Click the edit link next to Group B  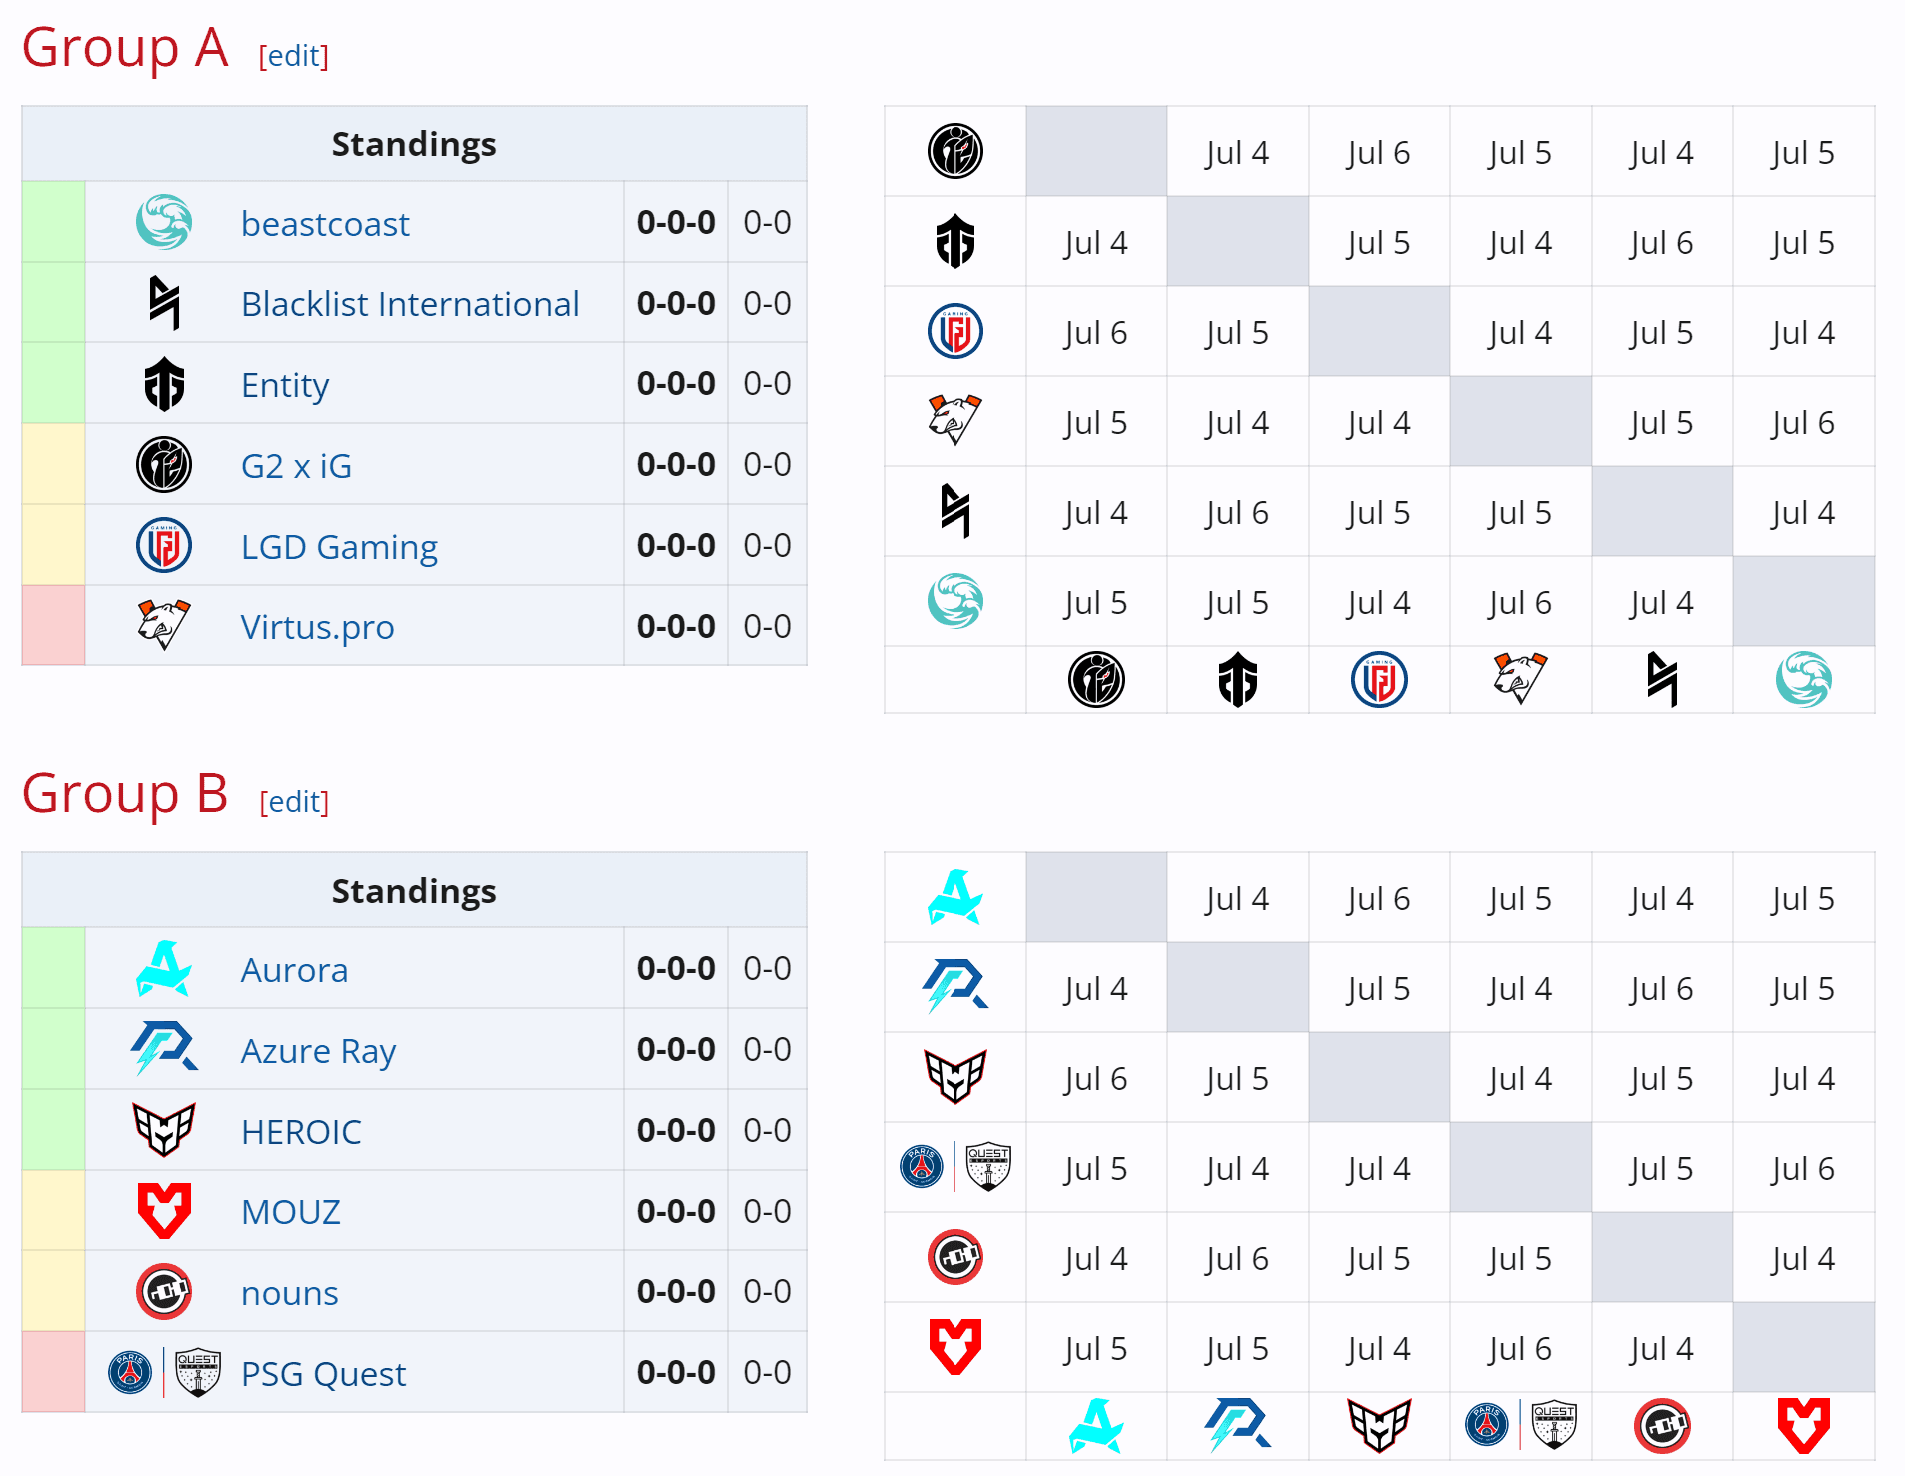[x=293, y=801]
